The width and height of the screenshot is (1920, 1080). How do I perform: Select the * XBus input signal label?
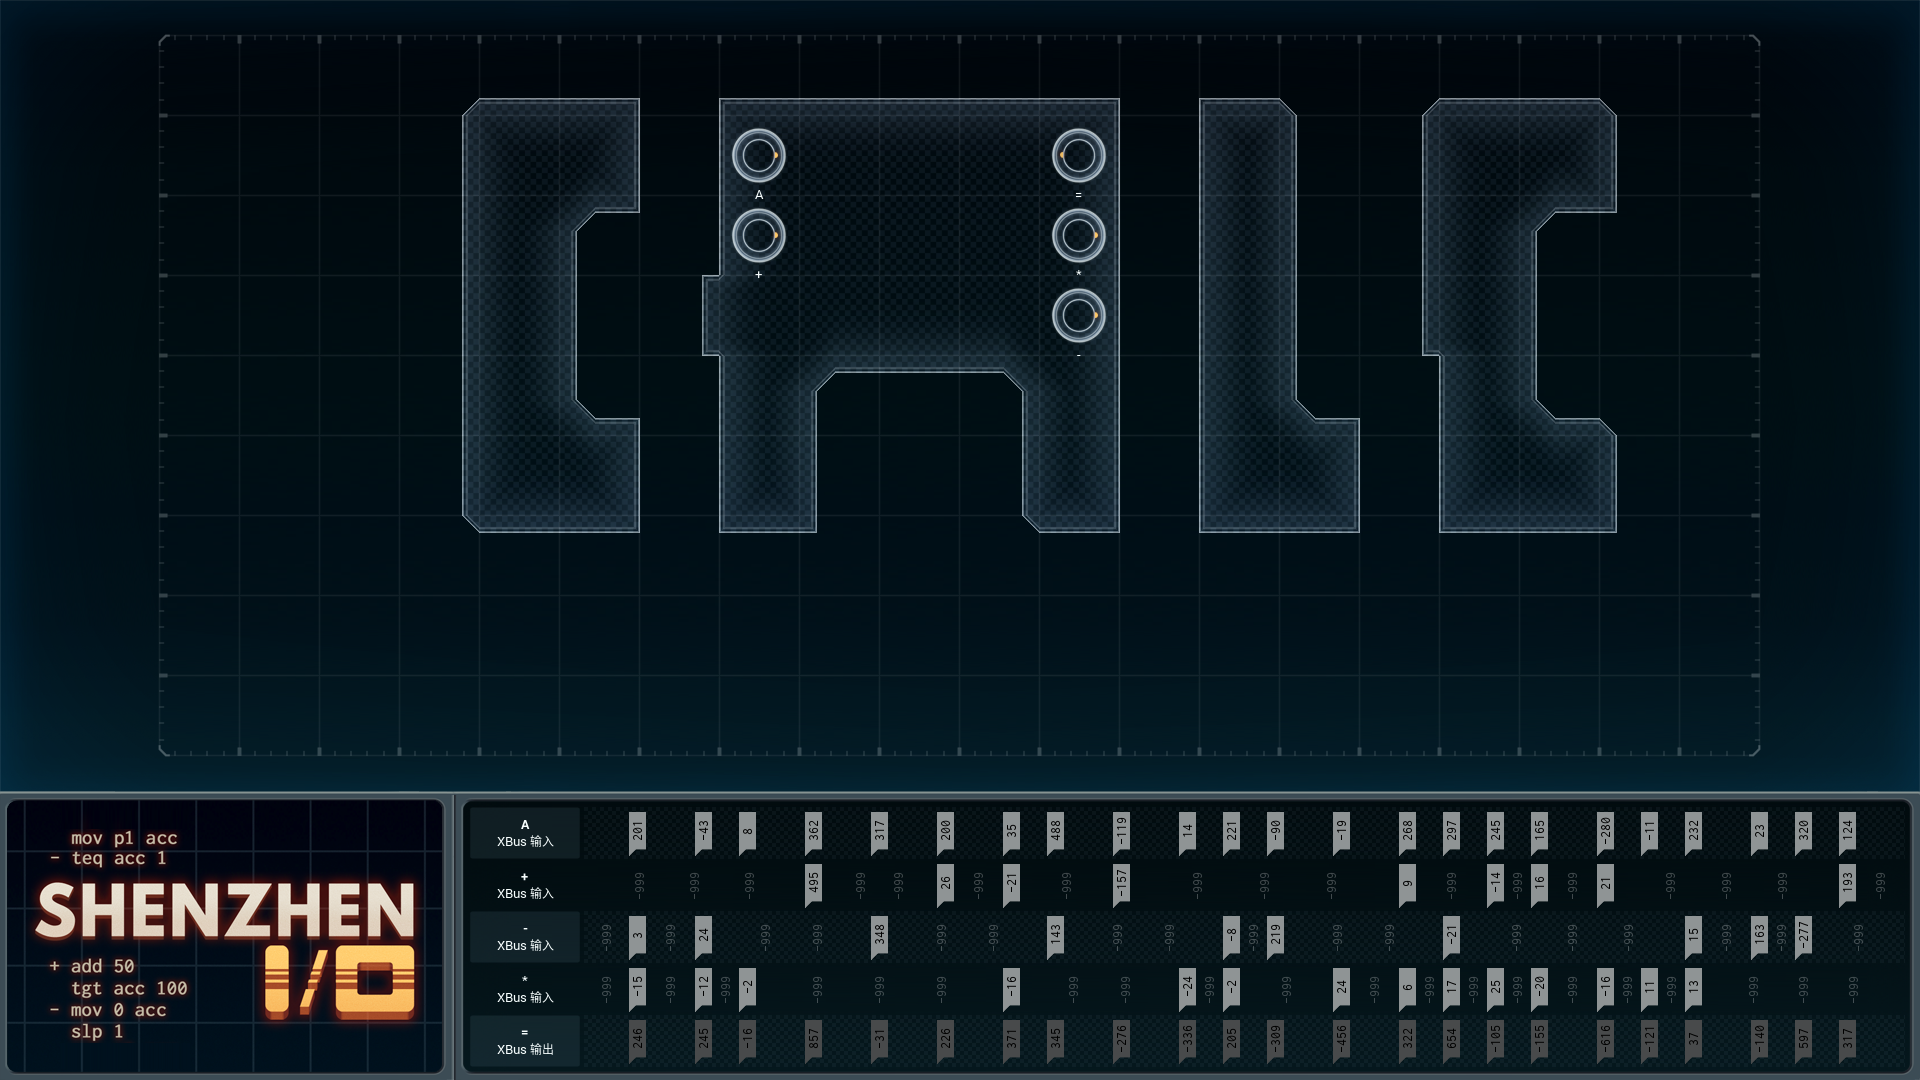[x=525, y=989]
